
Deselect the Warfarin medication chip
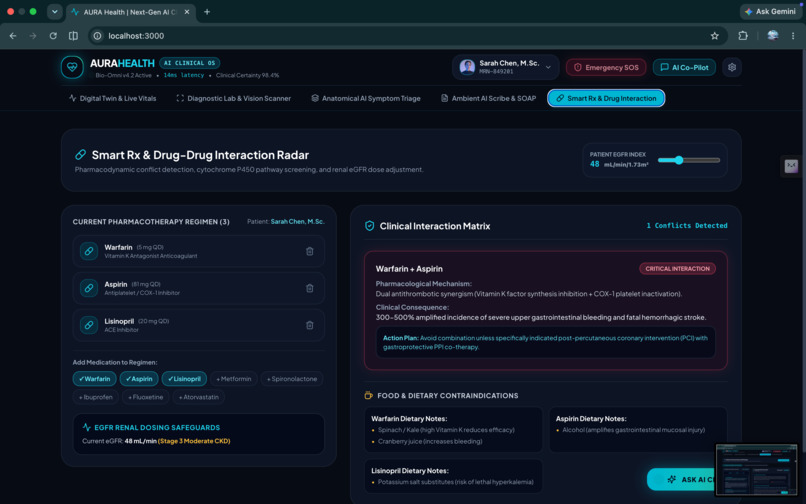click(x=95, y=379)
